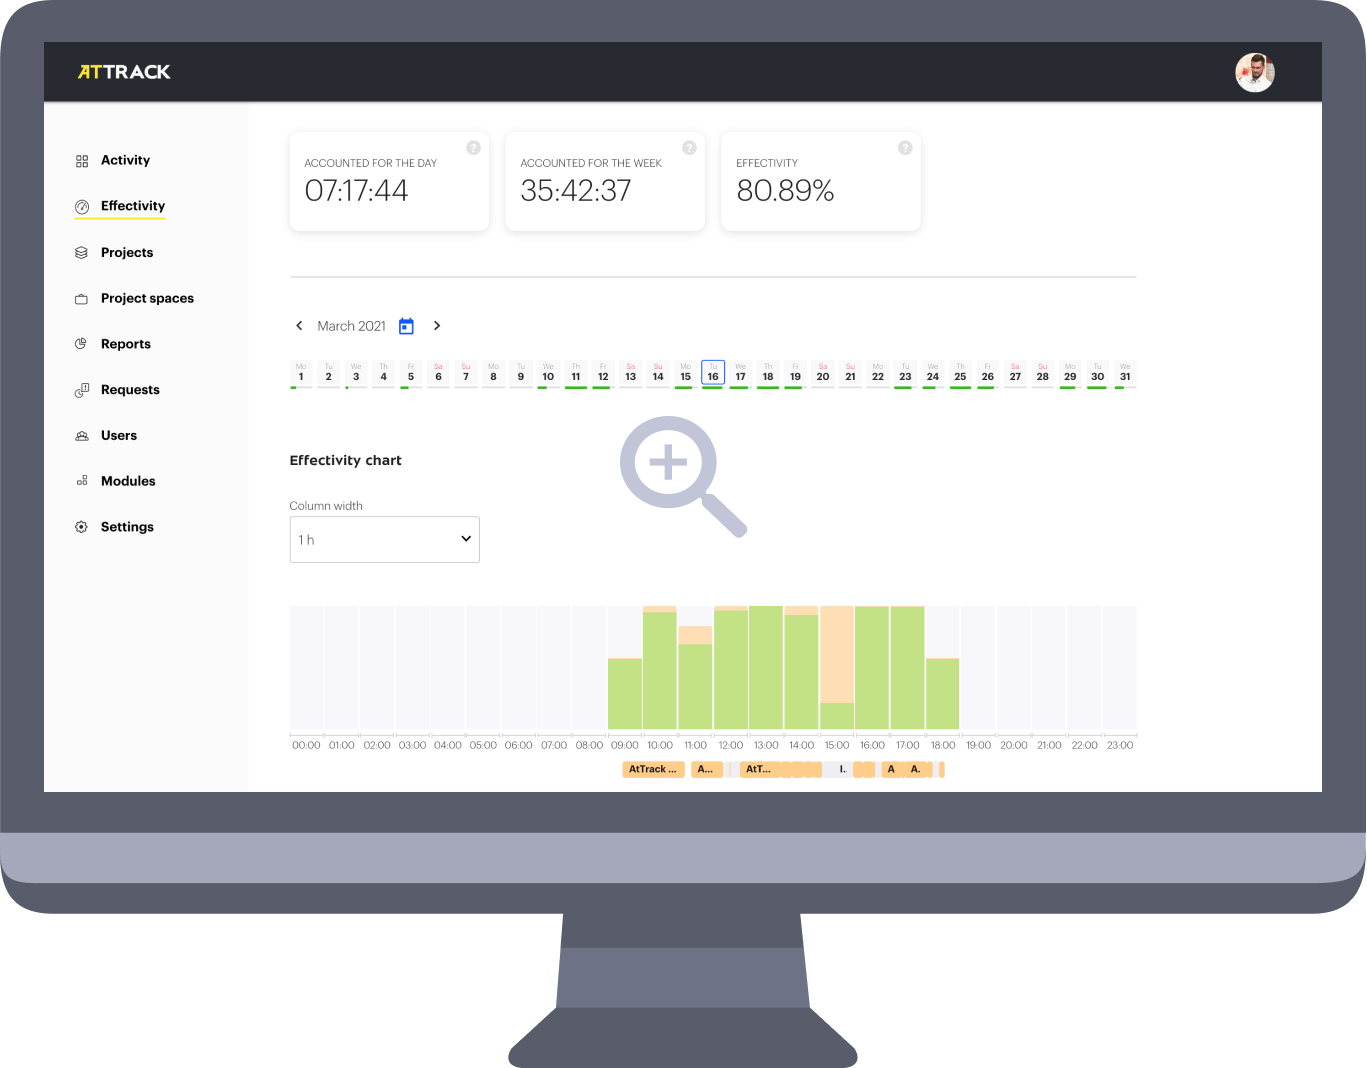
Task: Click the Settings gear icon
Action: 82,527
